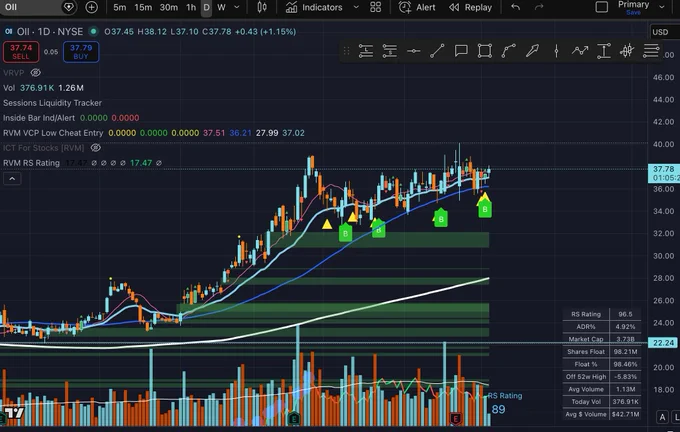Image resolution: width=680 pixels, height=432 pixels.
Task: Click the ADR% 4.92% value cell
Action: [x=625, y=327]
